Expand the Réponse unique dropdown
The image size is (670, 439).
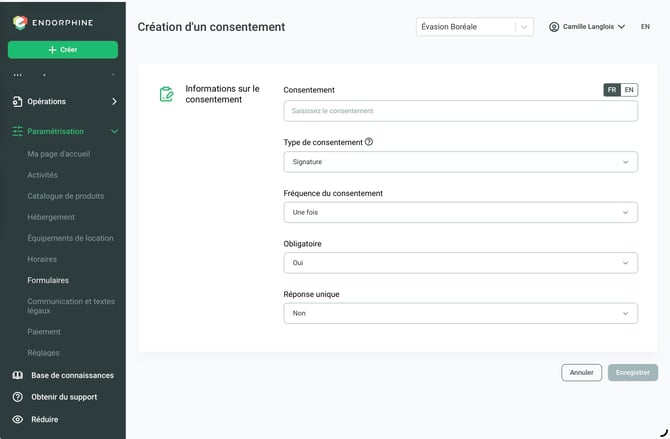tap(461, 313)
